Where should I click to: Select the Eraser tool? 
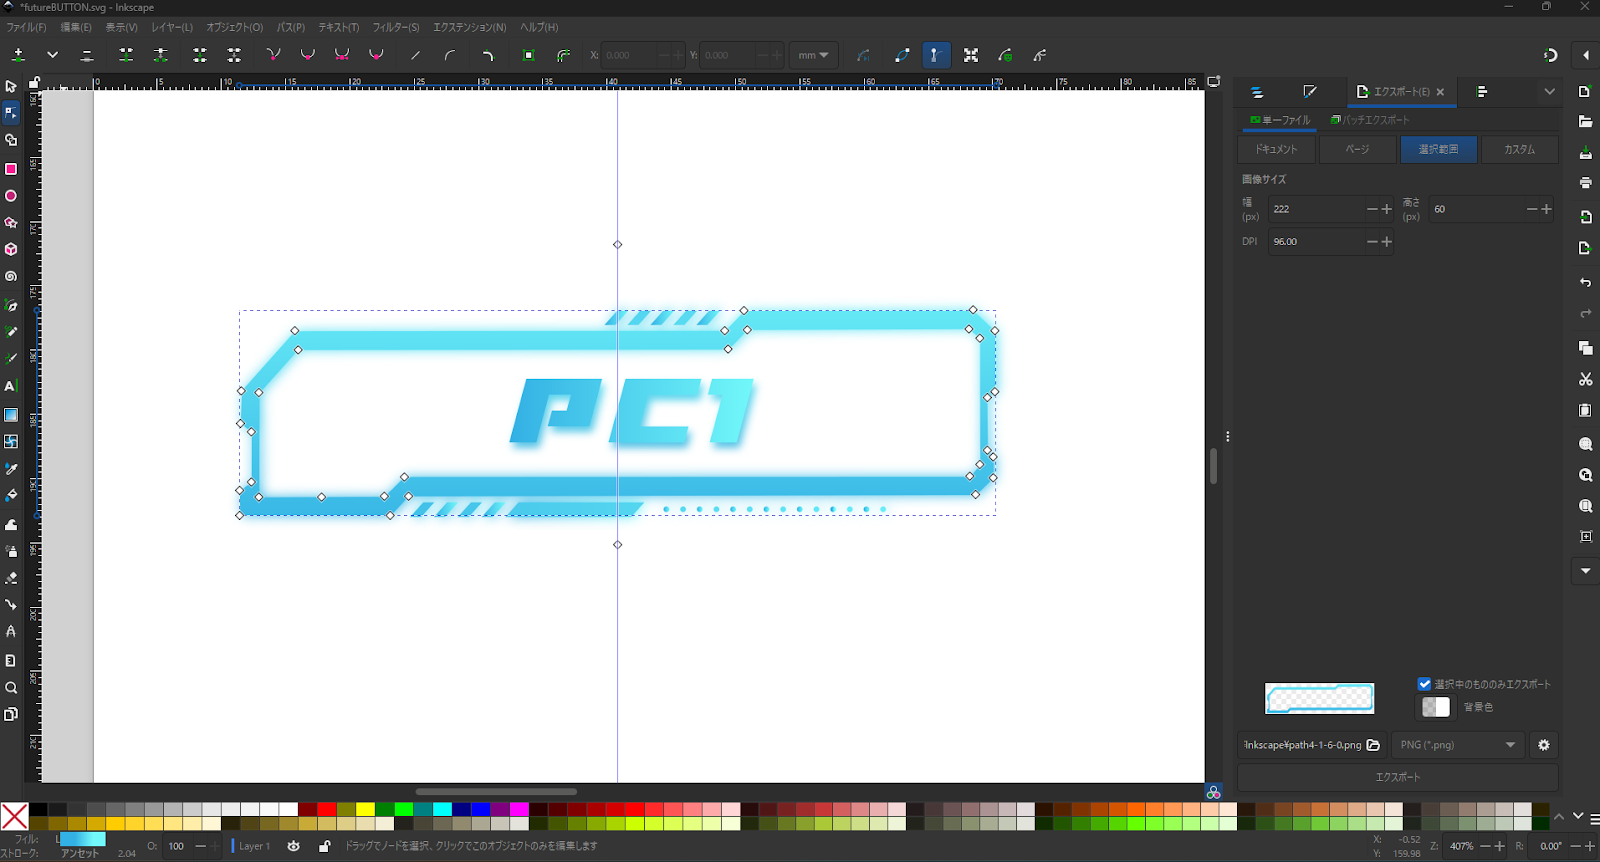pyautogui.click(x=11, y=578)
